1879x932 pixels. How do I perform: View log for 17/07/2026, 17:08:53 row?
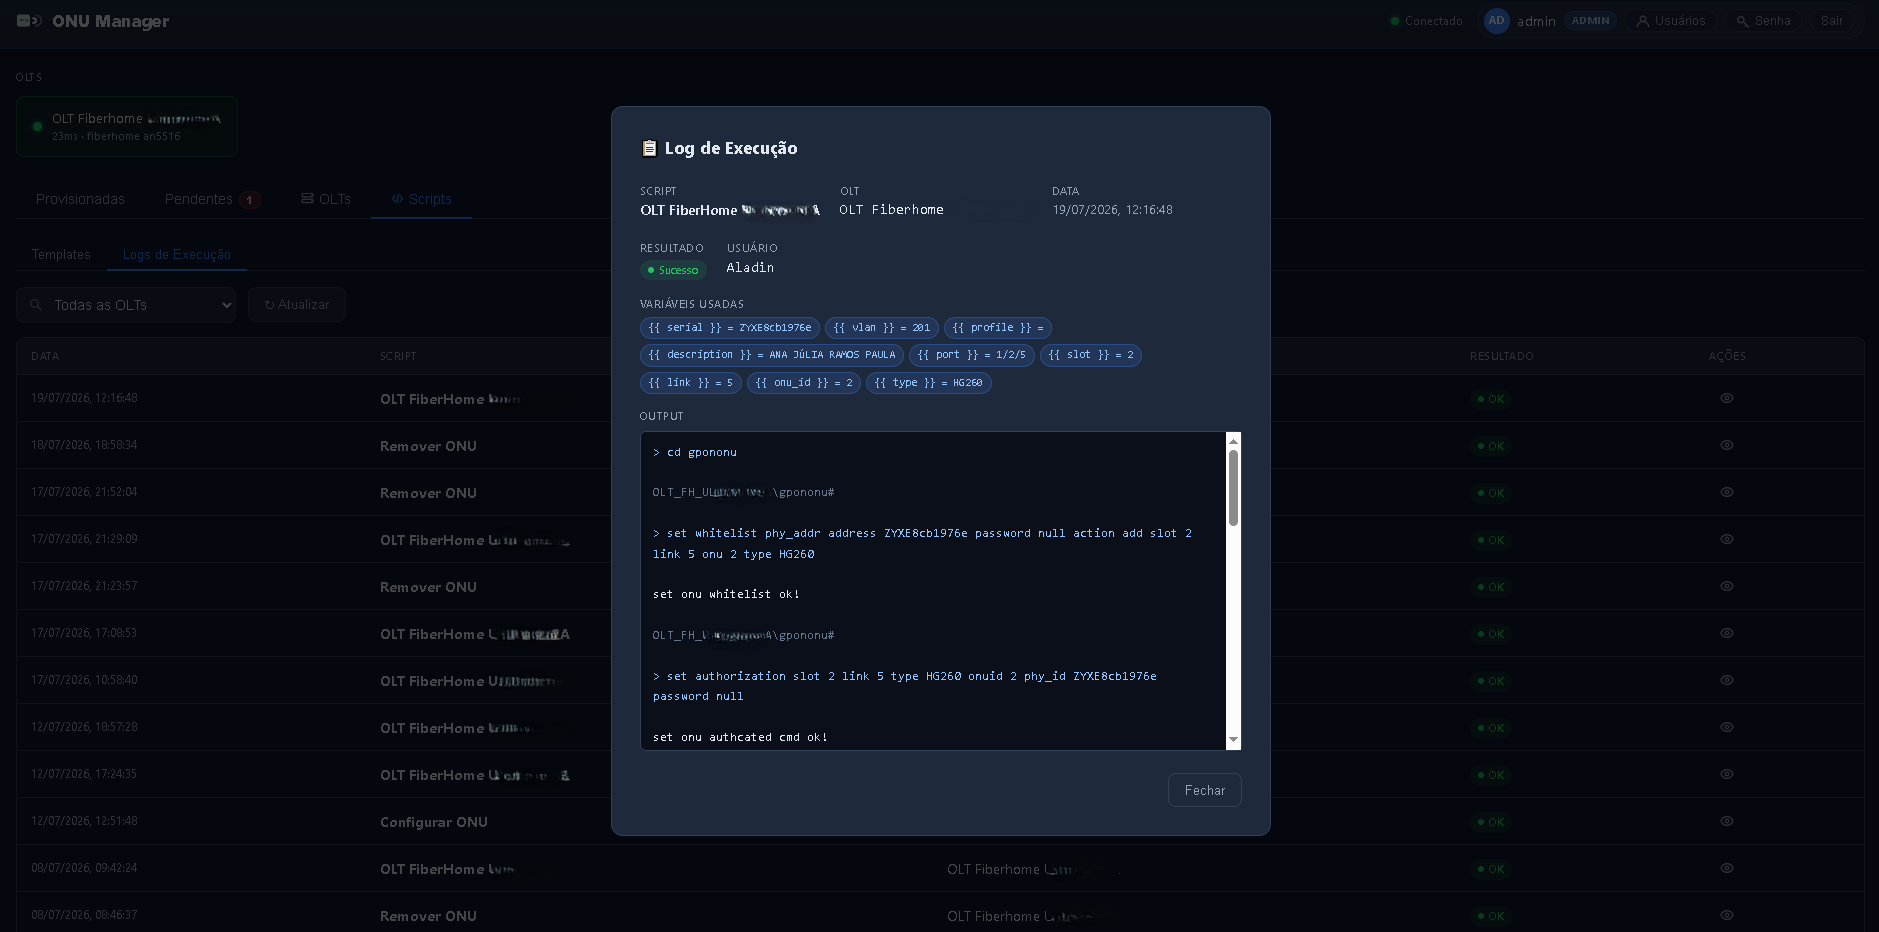pyautogui.click(x=1726, y=633)
